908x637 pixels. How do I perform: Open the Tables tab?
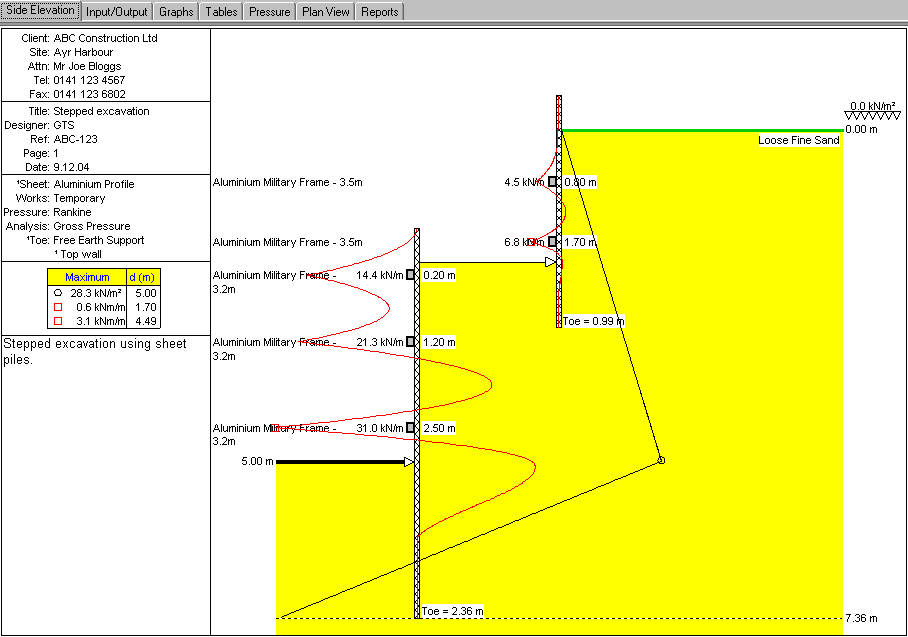(221, 12)
